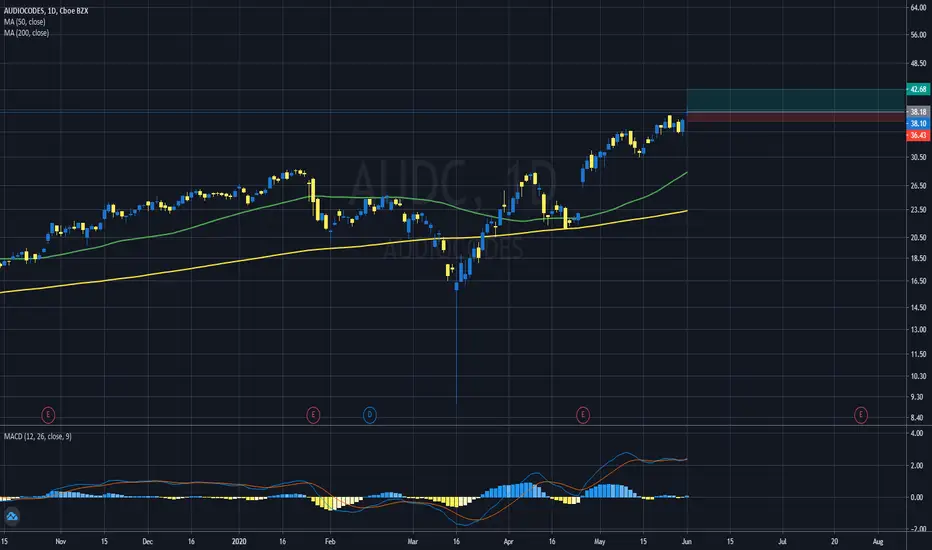
Task: Click the 2020 label on time axis
Action: [239, 541]
